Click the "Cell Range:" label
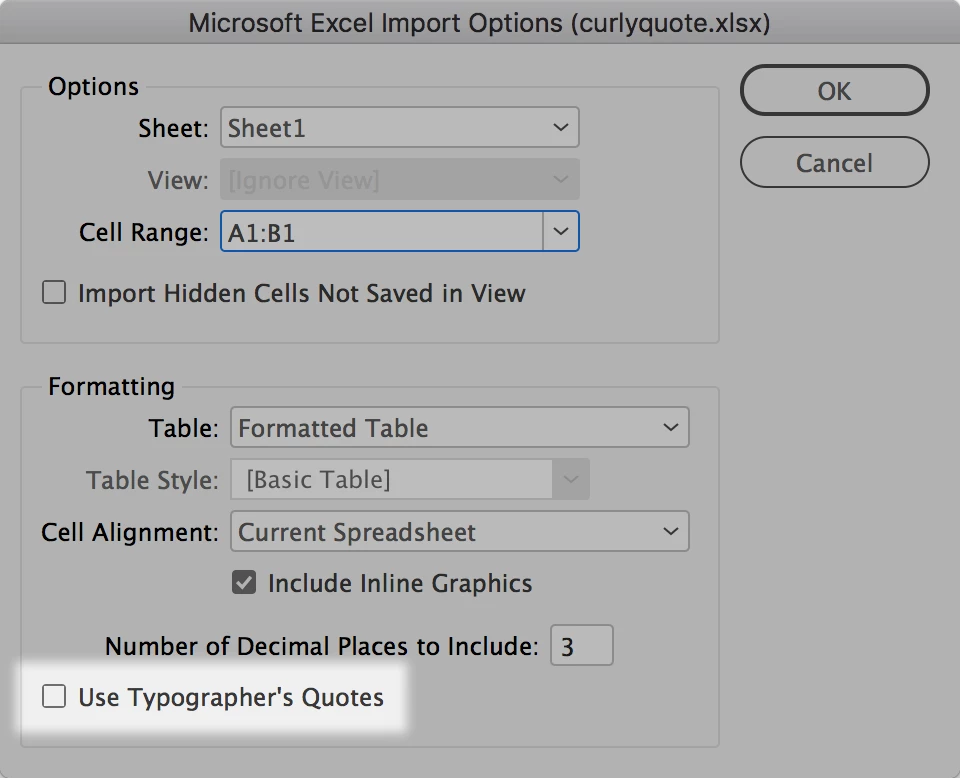 click(144, 233)
